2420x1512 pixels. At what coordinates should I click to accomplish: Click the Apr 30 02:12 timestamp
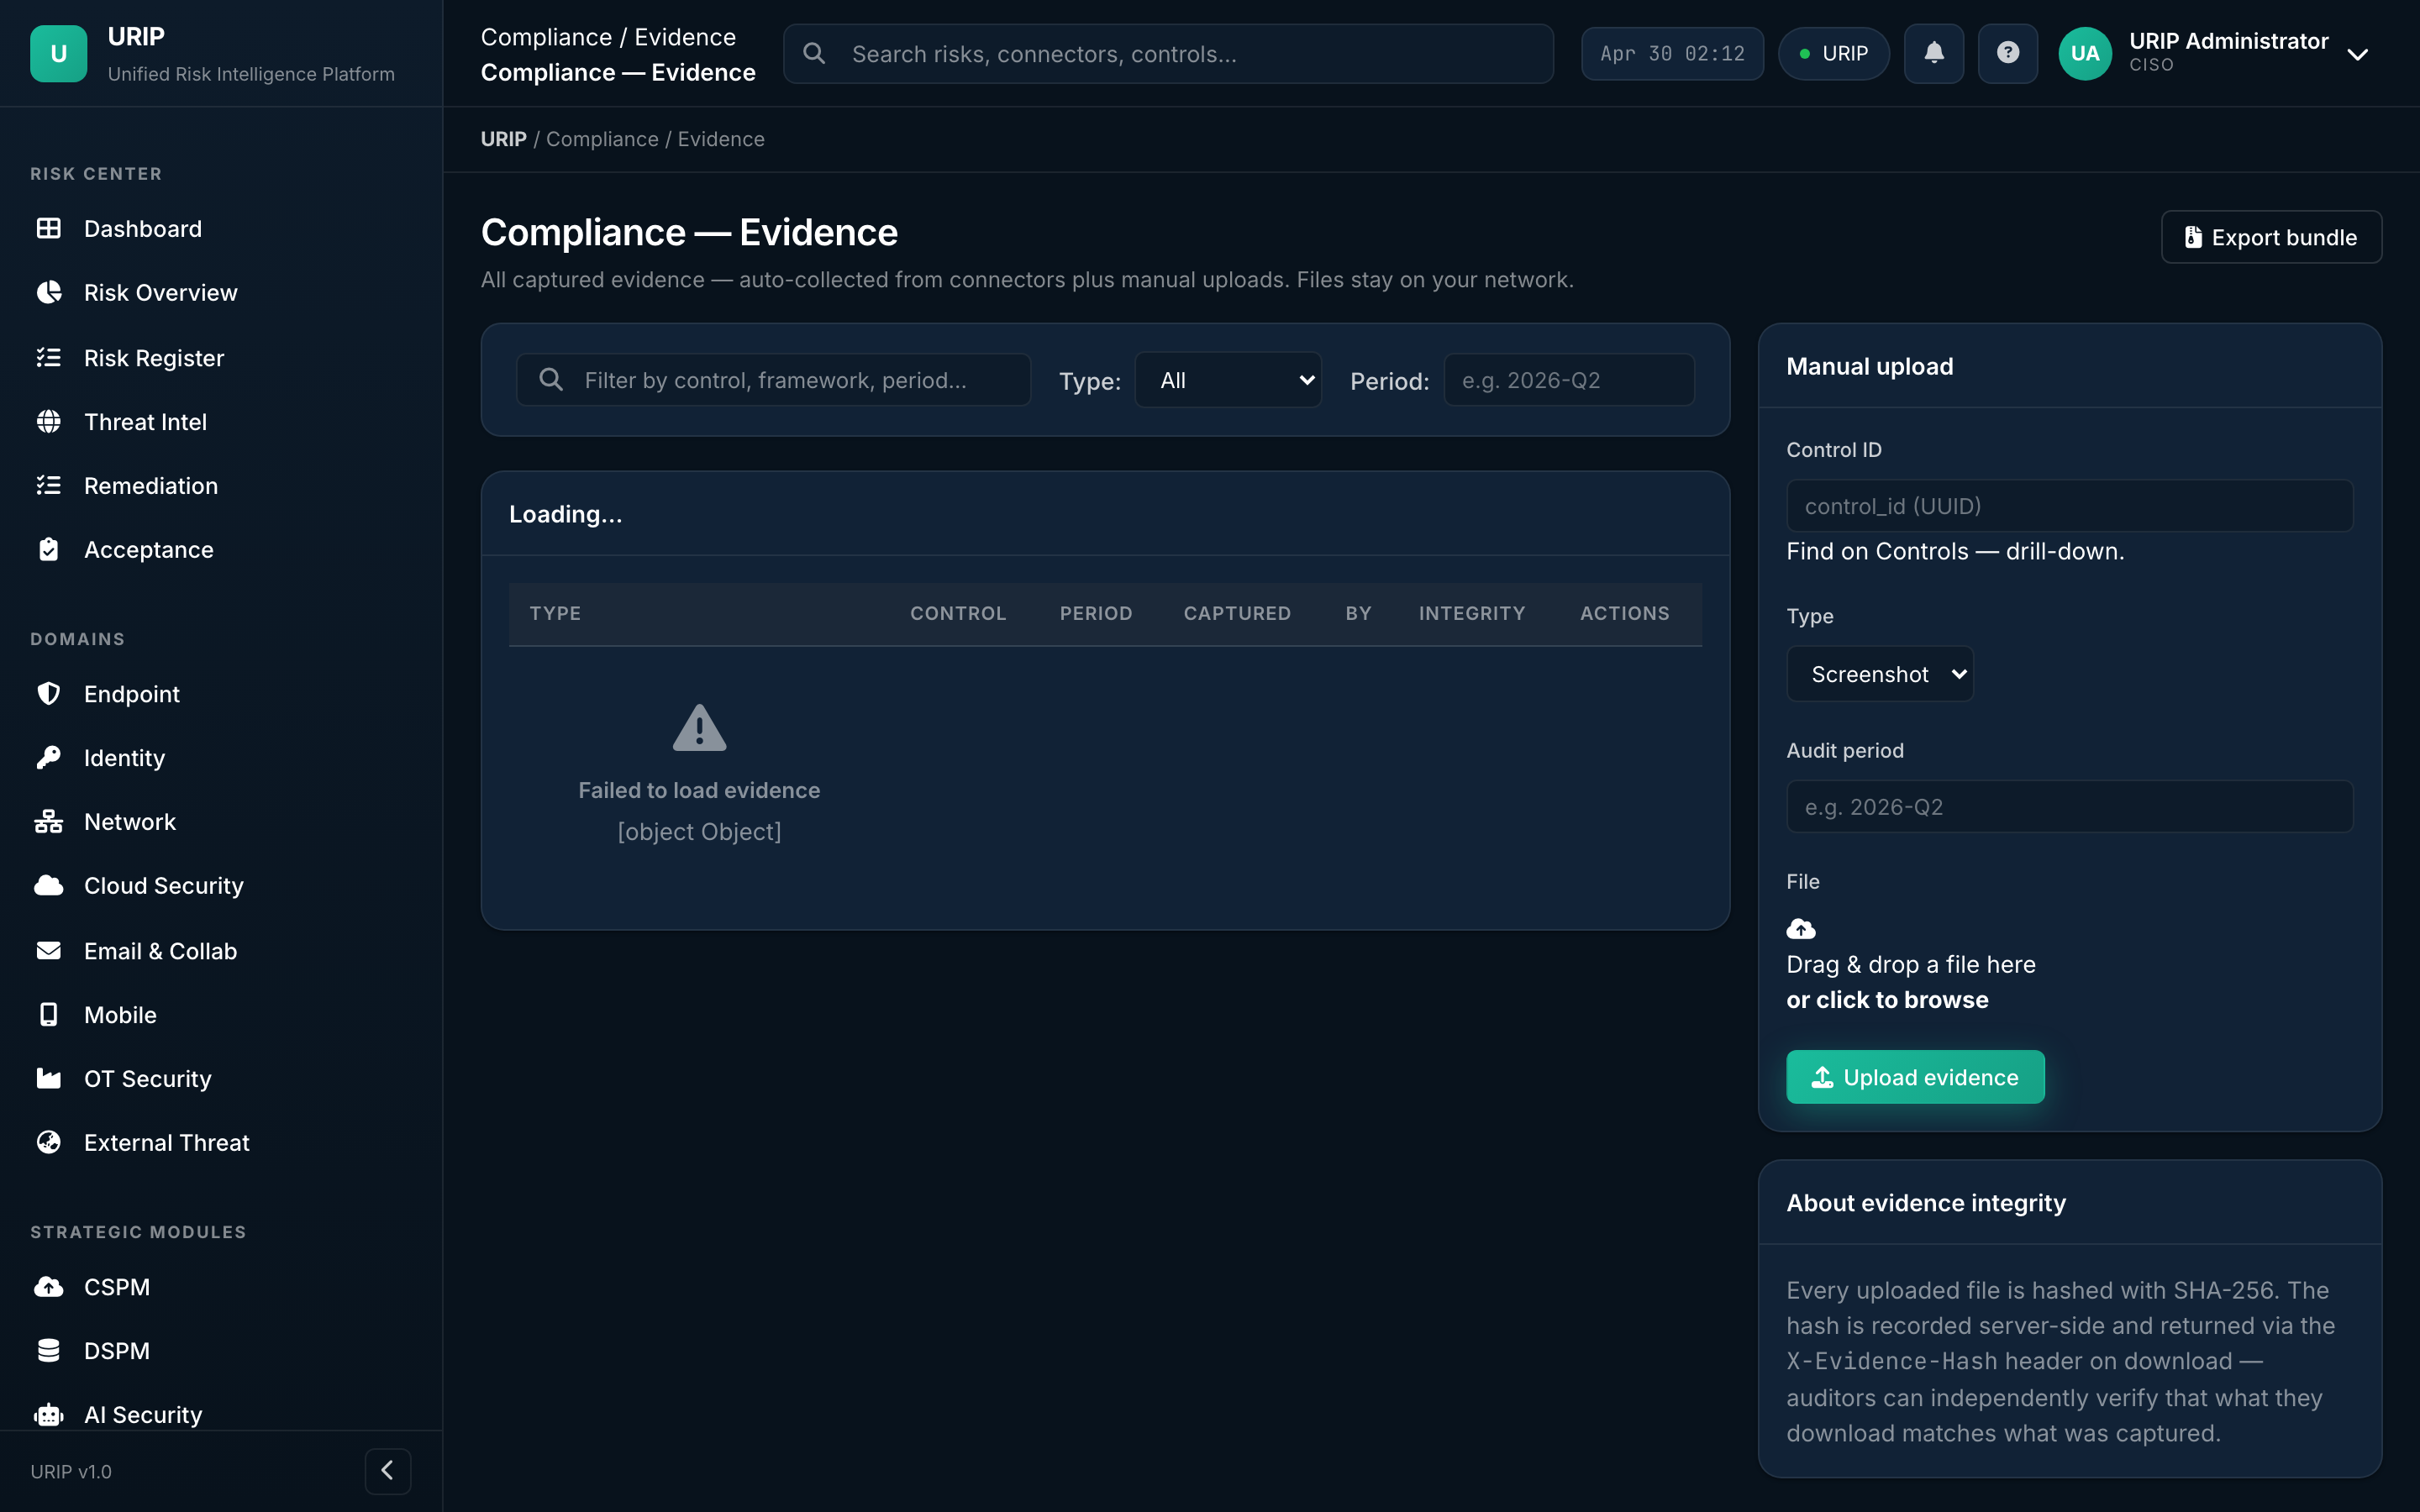1672,53
